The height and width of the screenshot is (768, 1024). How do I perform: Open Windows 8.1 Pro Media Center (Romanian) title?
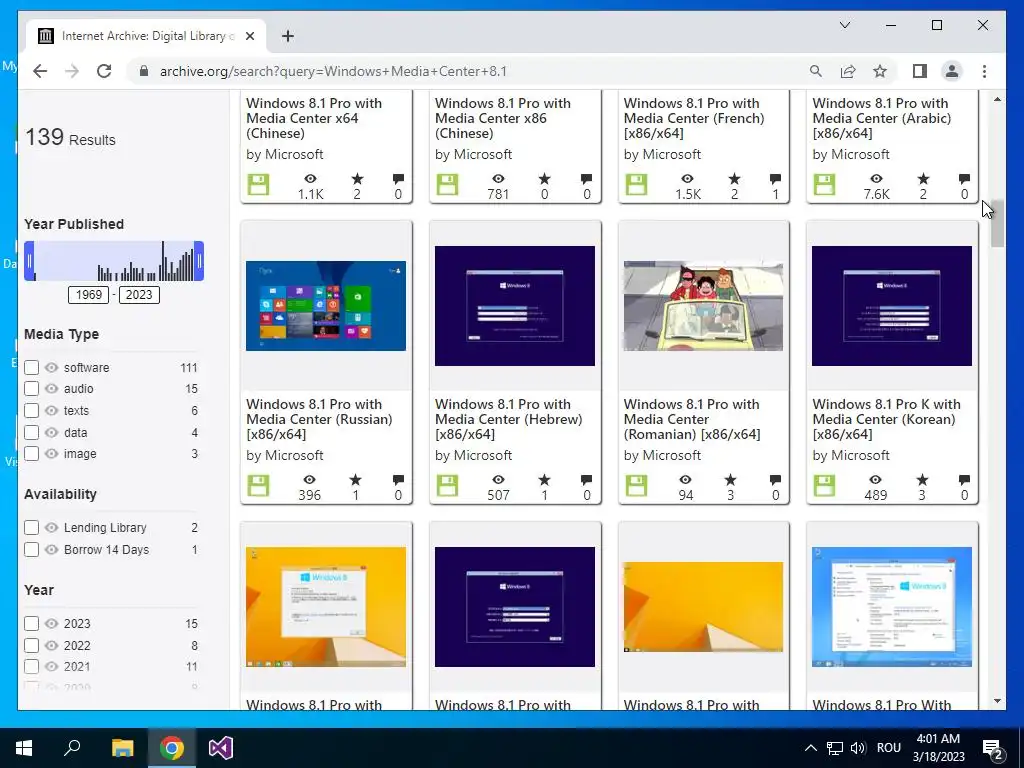pyautogui.click(x=692, y=419)
